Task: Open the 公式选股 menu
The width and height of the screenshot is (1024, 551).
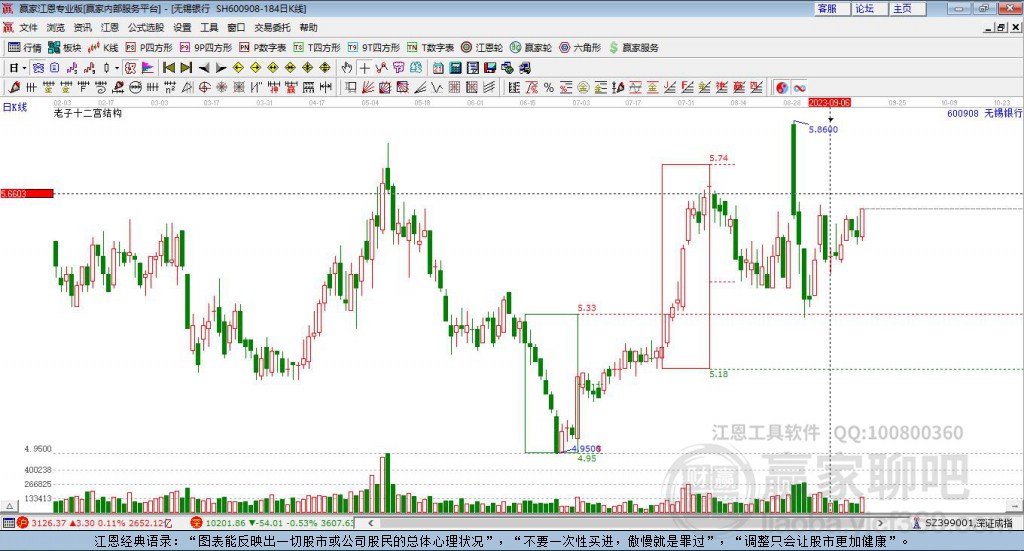Action: (x=146, y=27)
